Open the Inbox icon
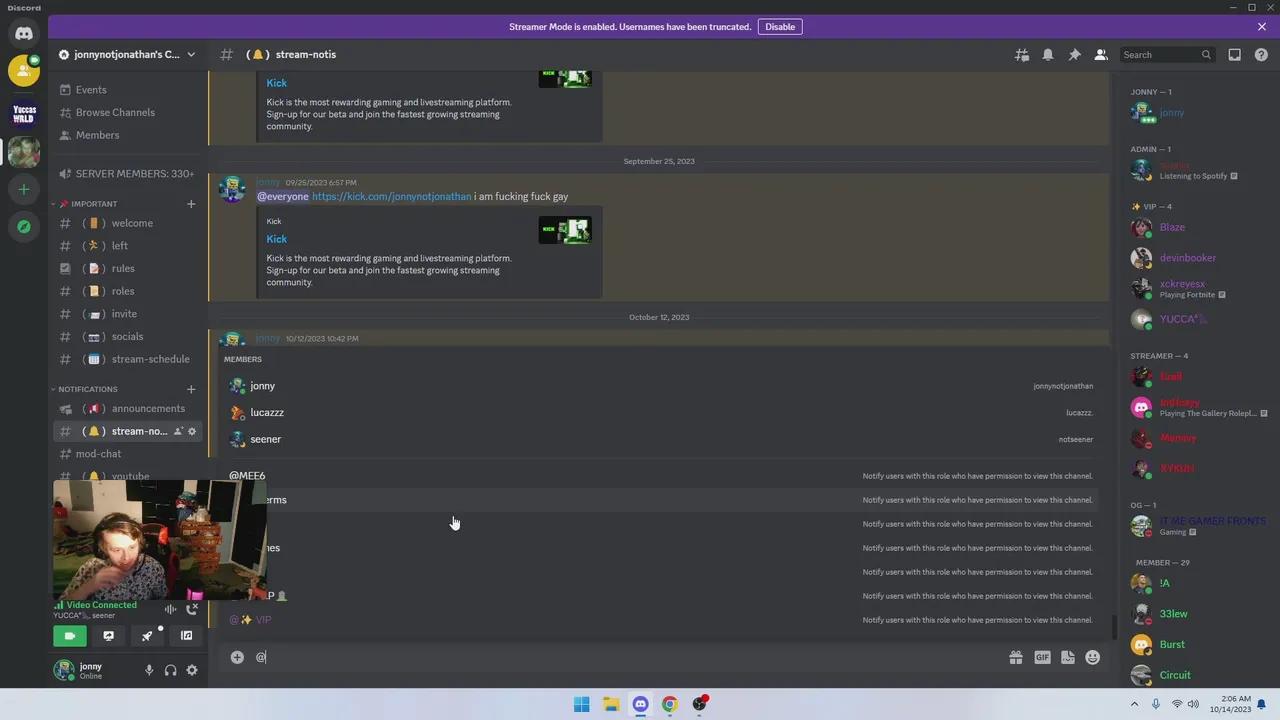This screenshot has width=1280, height=720. pos(1234,55)
